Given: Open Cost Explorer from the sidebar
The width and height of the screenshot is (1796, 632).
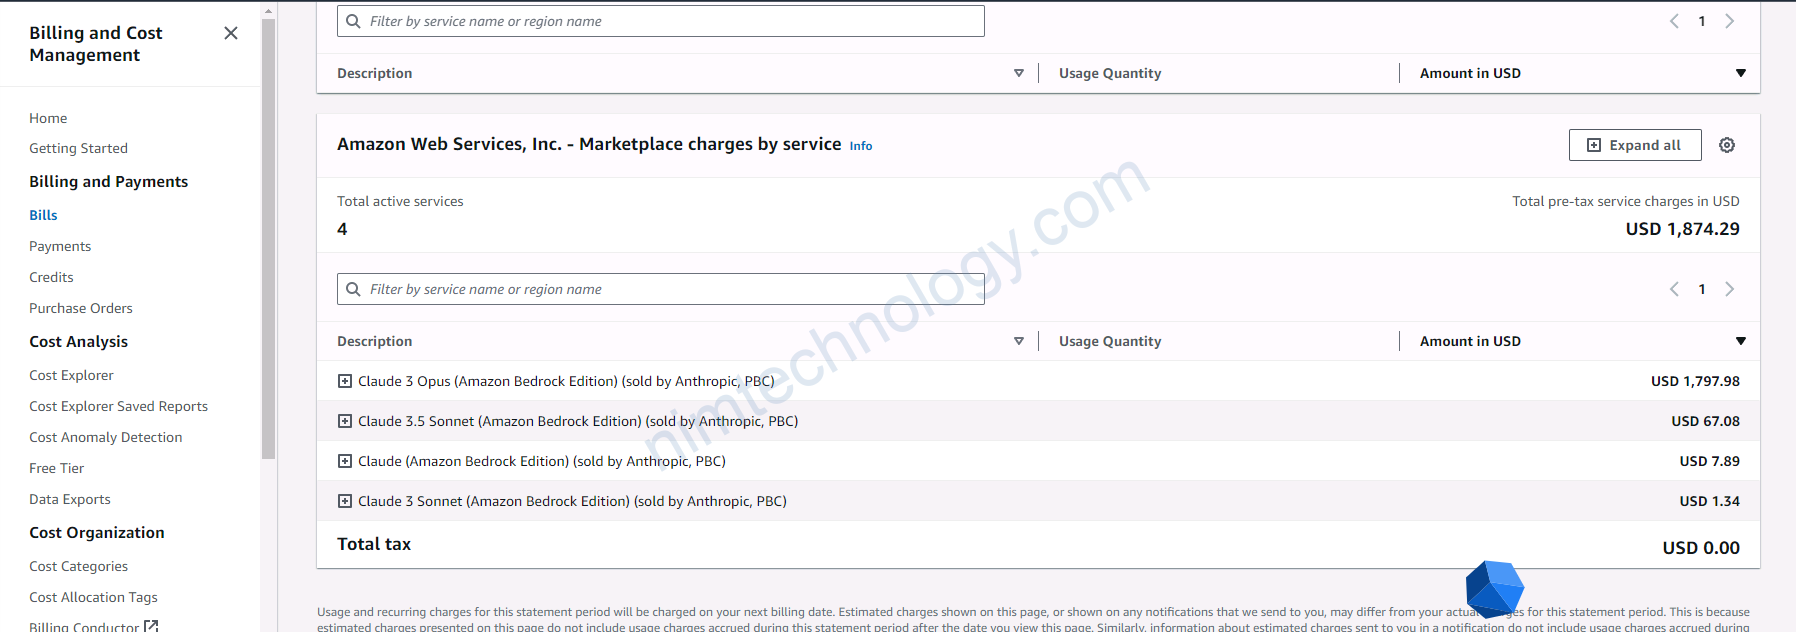Looking at the screenshot, I should click(71, 375).
